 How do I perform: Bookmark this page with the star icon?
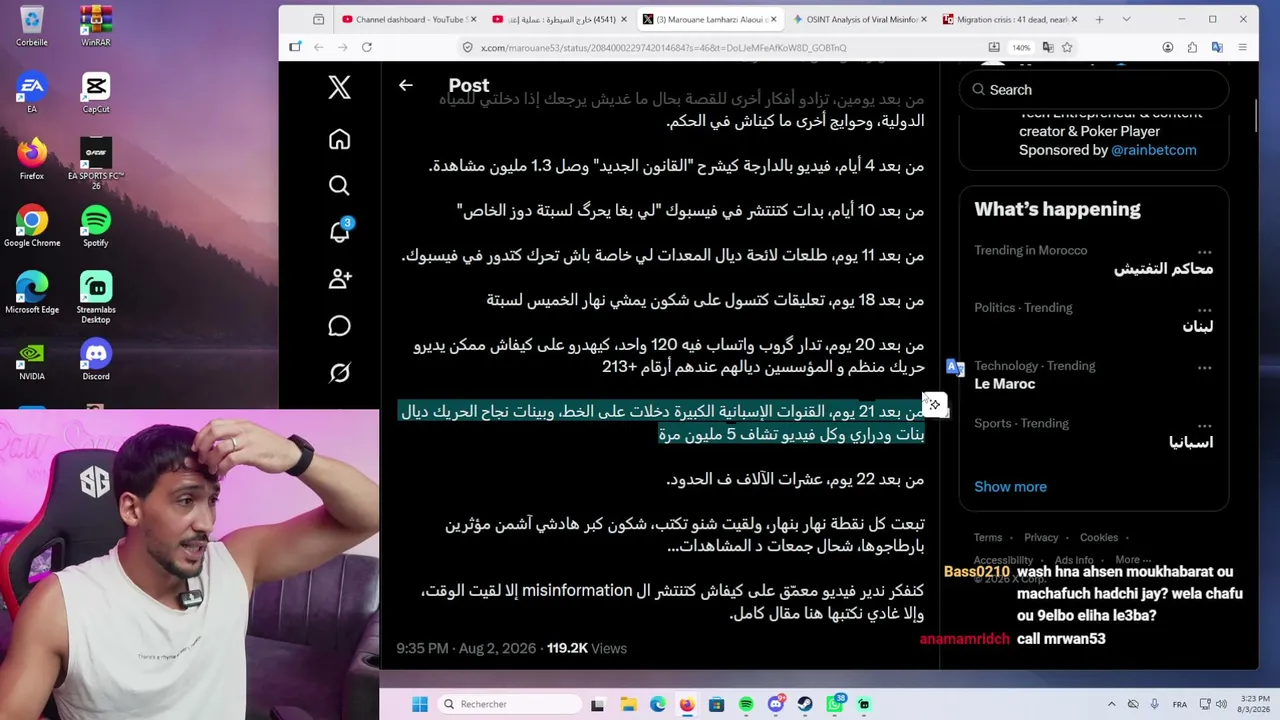[1067, 47]
